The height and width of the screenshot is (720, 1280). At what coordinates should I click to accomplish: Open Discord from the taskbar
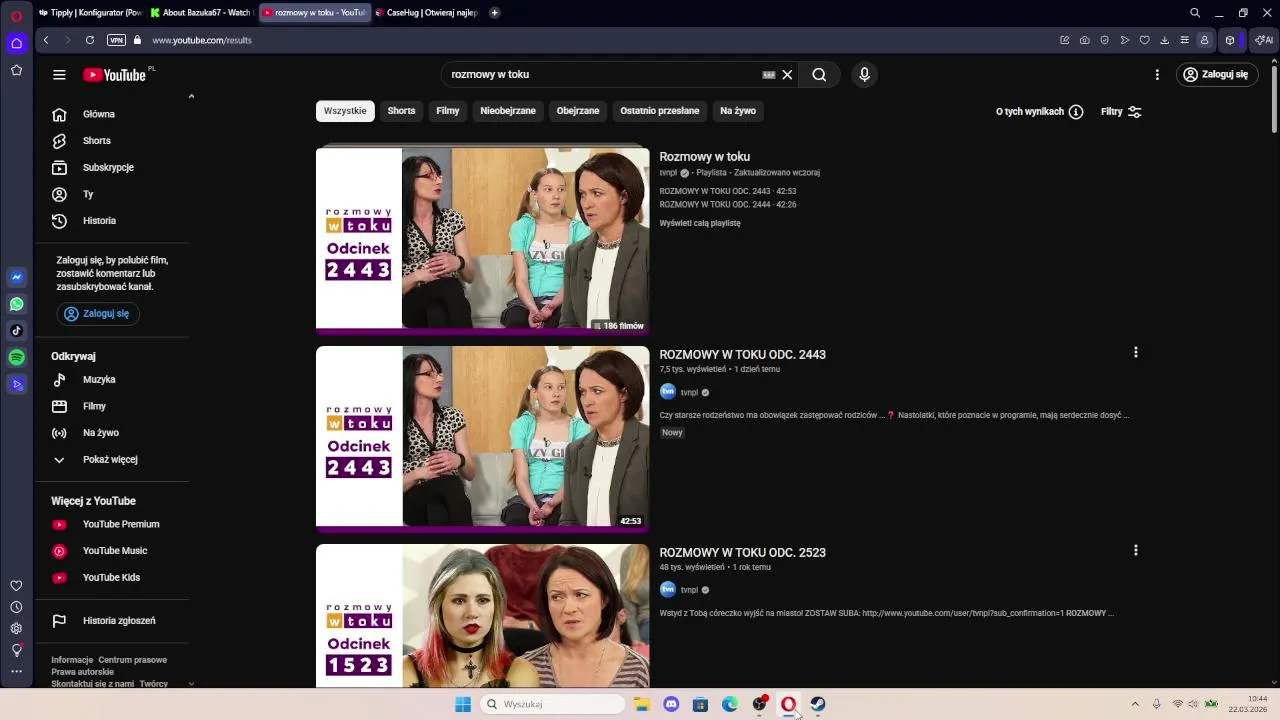coord(671,705)
